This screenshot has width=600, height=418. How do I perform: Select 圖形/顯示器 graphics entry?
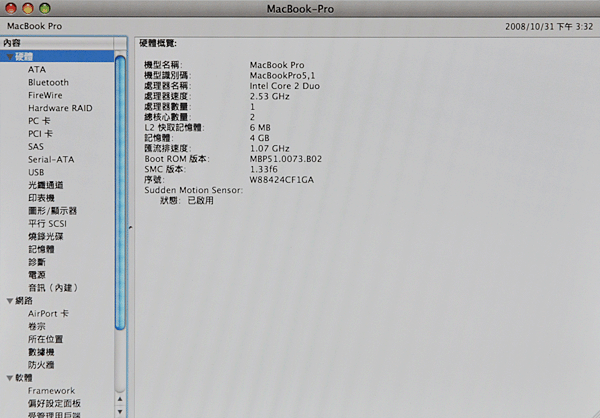click(52, 211)
